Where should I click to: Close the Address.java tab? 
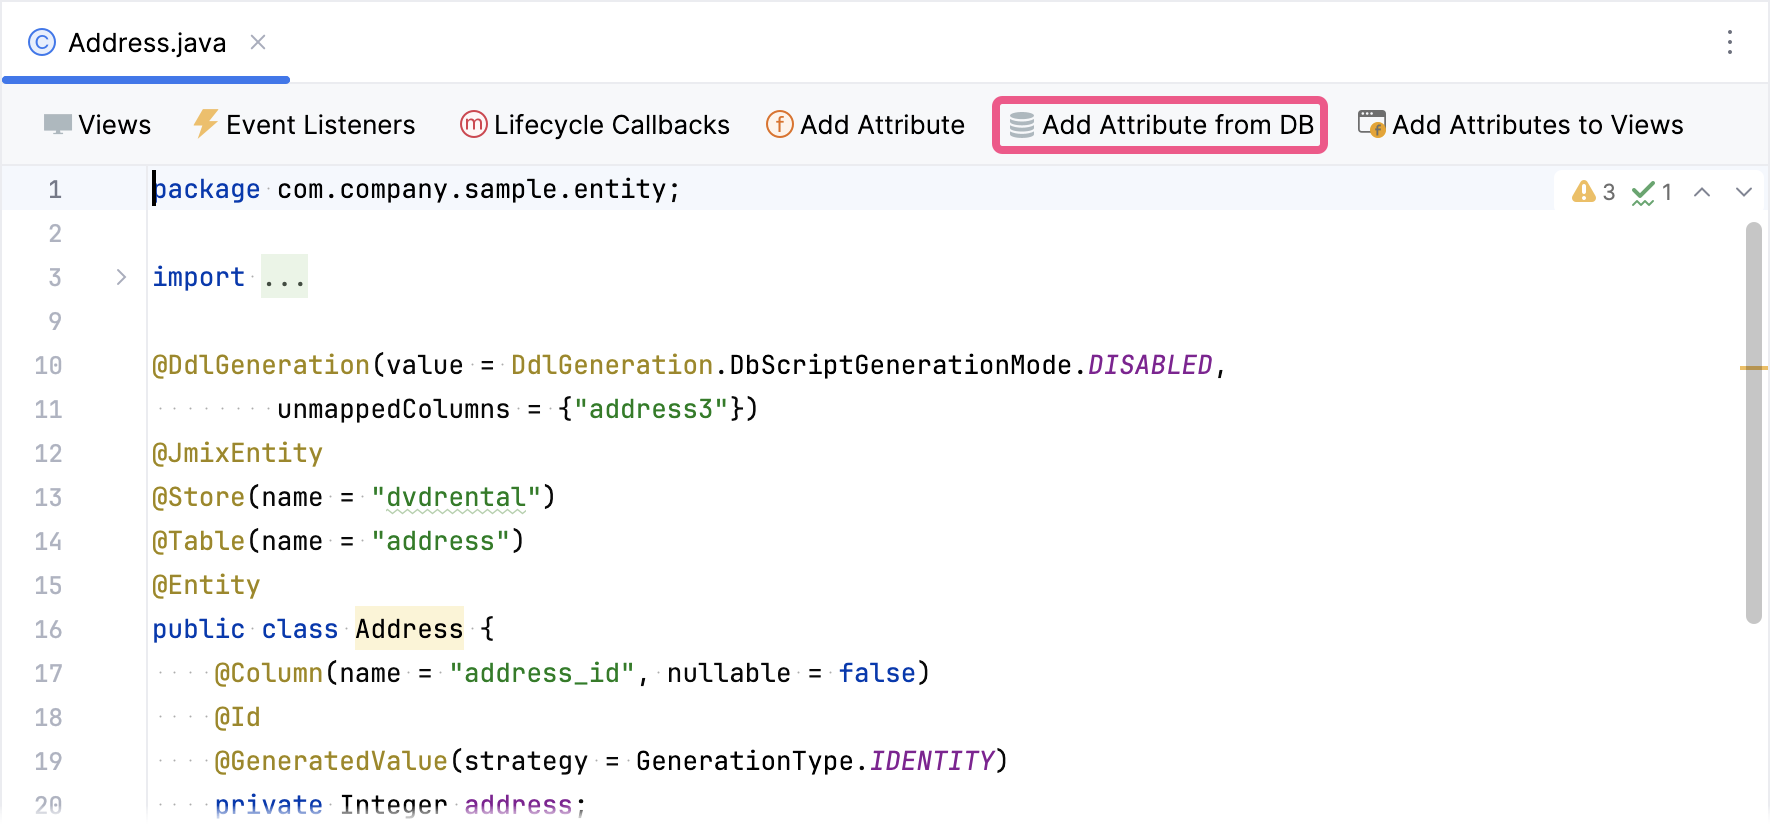[258, 42]
